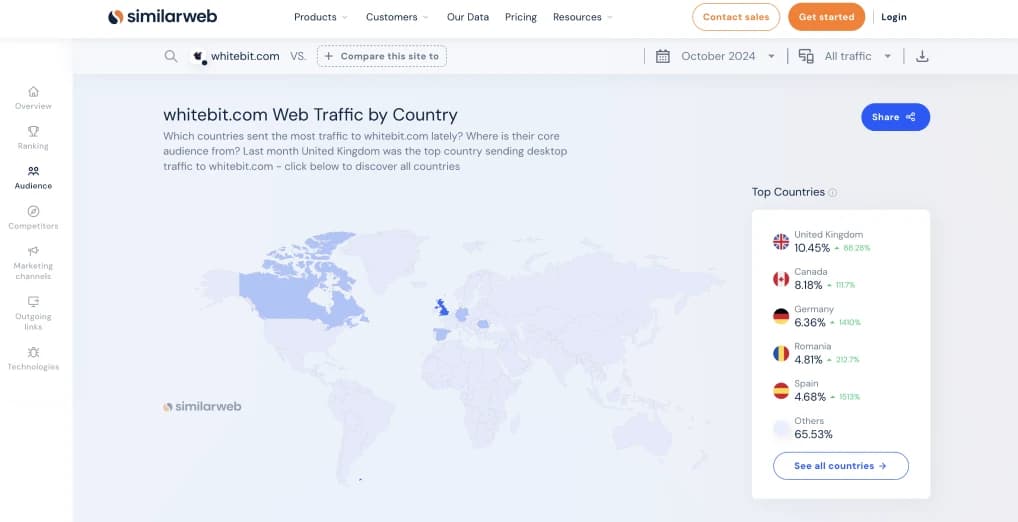Open the search magnifier icon
Screen dimensions: 1018x522
(x=171, y=56)
